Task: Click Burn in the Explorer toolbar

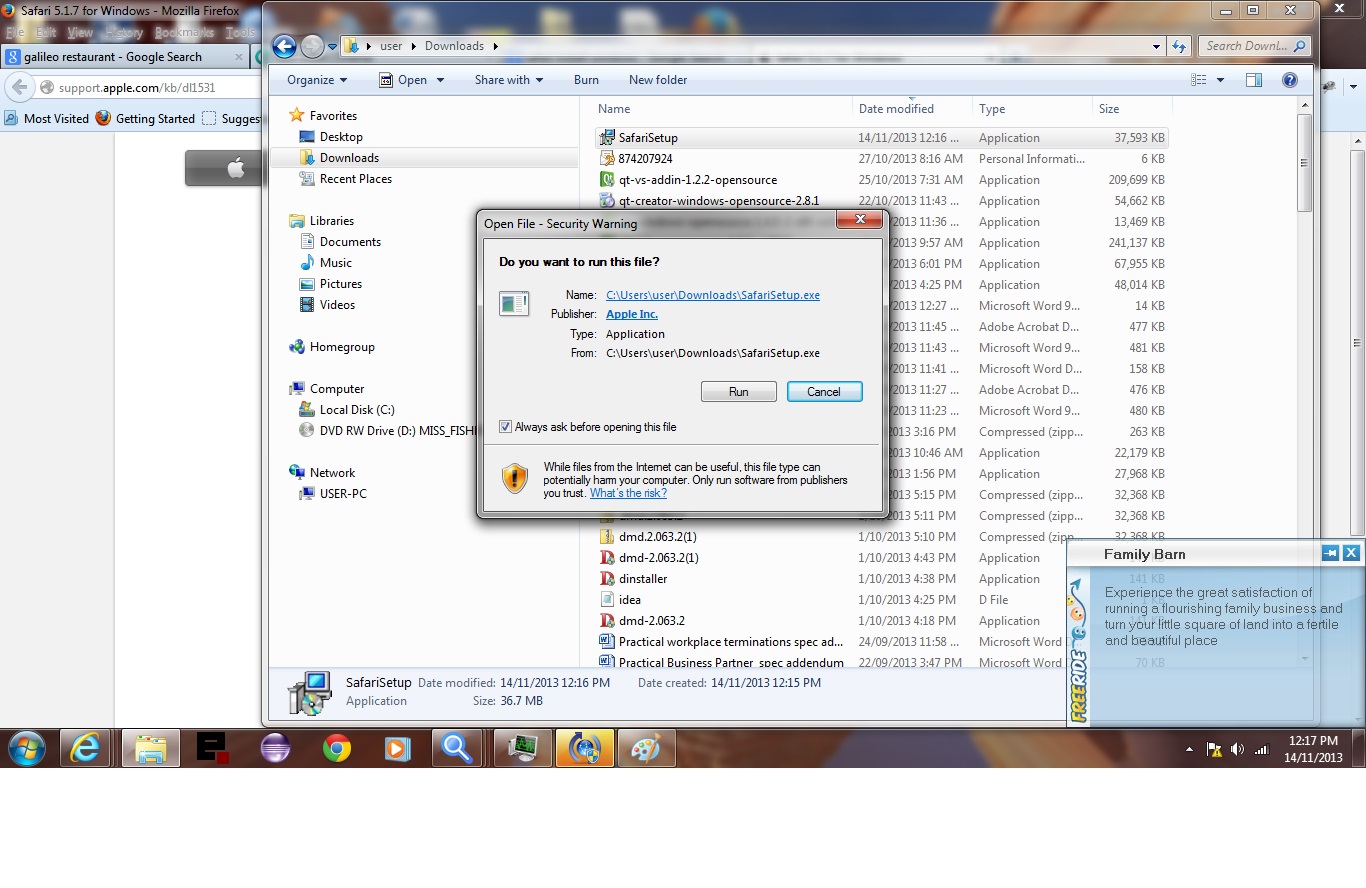Action: tap(586, 80)
